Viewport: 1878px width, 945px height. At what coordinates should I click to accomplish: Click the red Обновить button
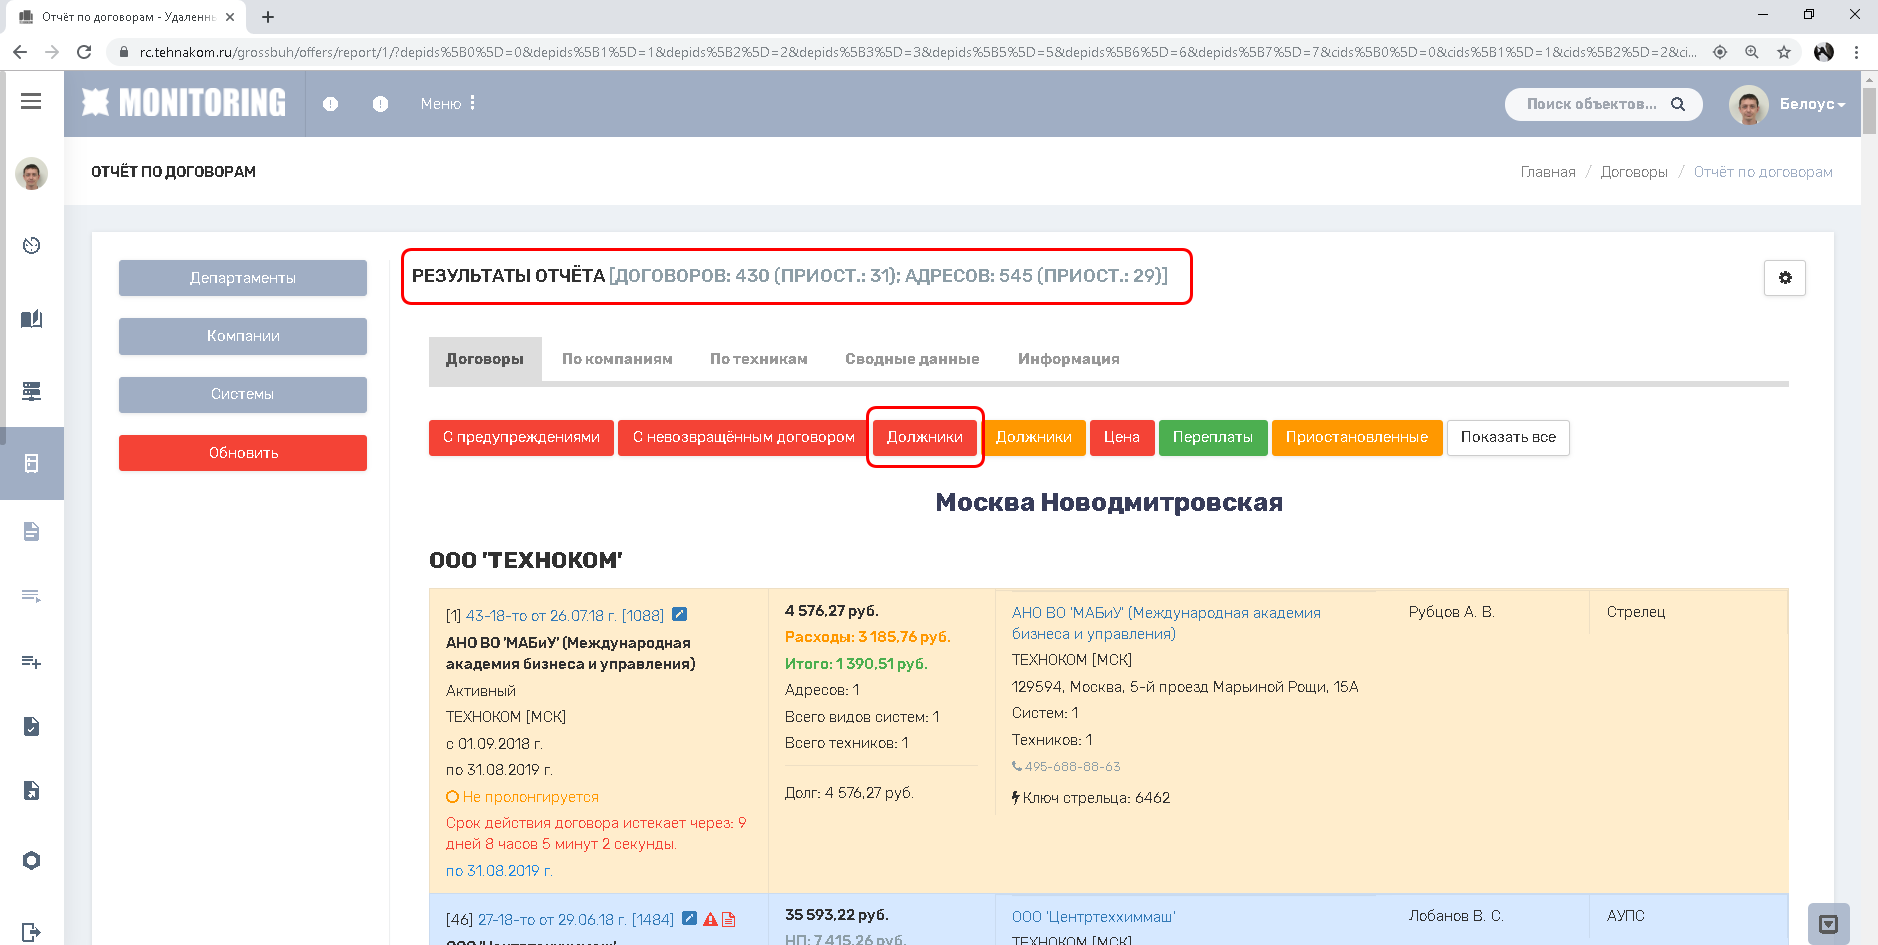[243, 453]
